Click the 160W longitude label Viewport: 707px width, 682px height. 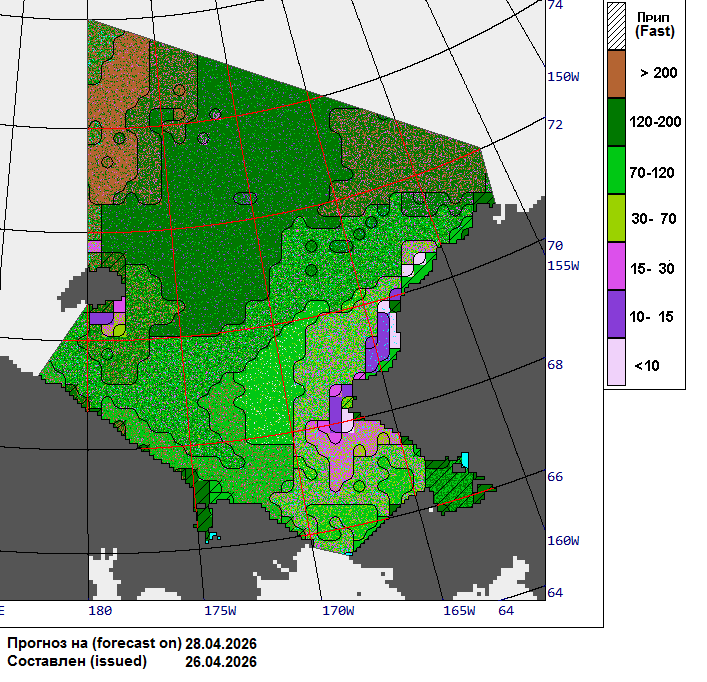pos(563,541)
